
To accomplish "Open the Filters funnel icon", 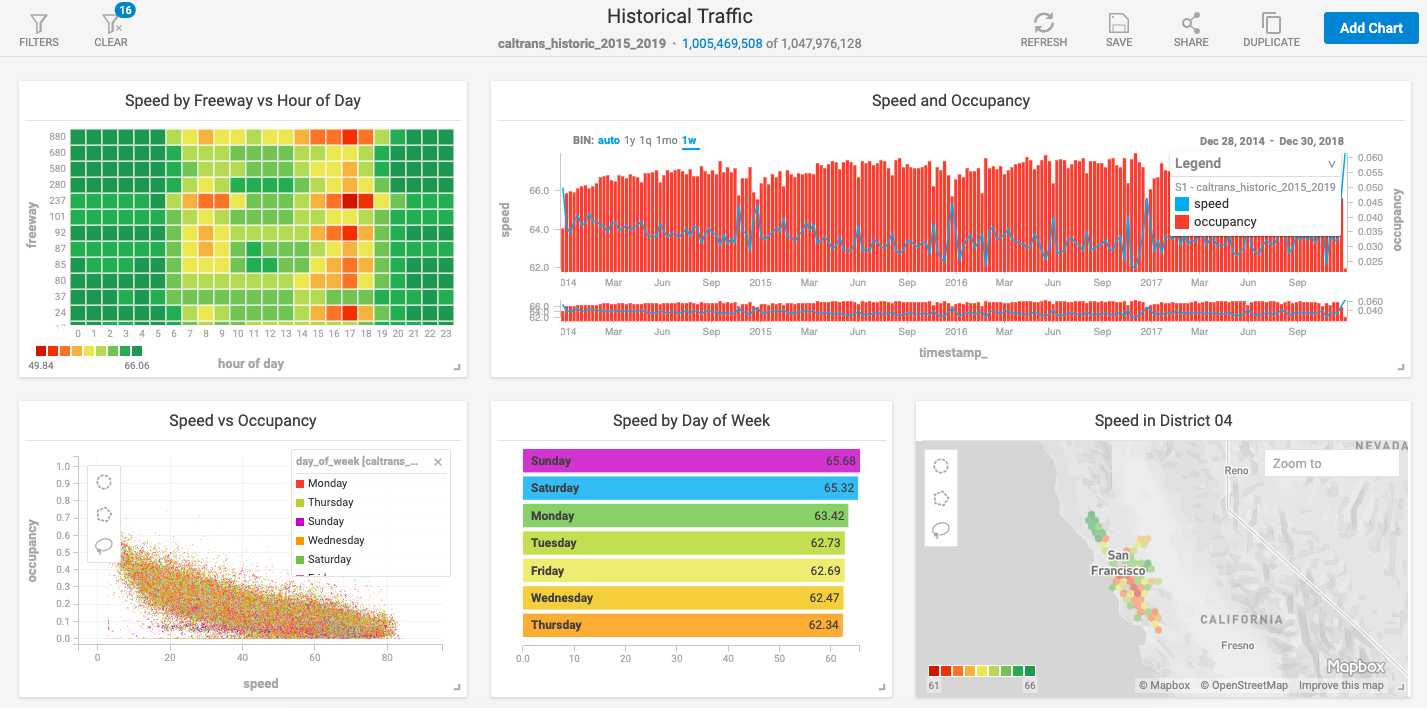I will (39, 23).
